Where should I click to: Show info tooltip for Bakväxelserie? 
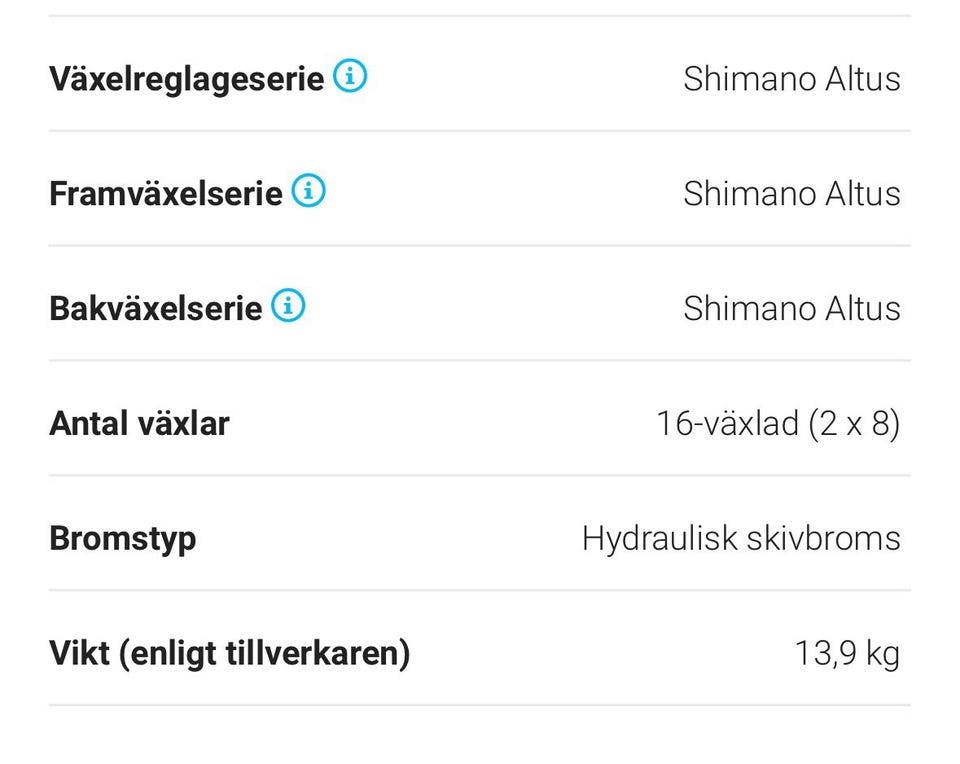tap(288, 306)
